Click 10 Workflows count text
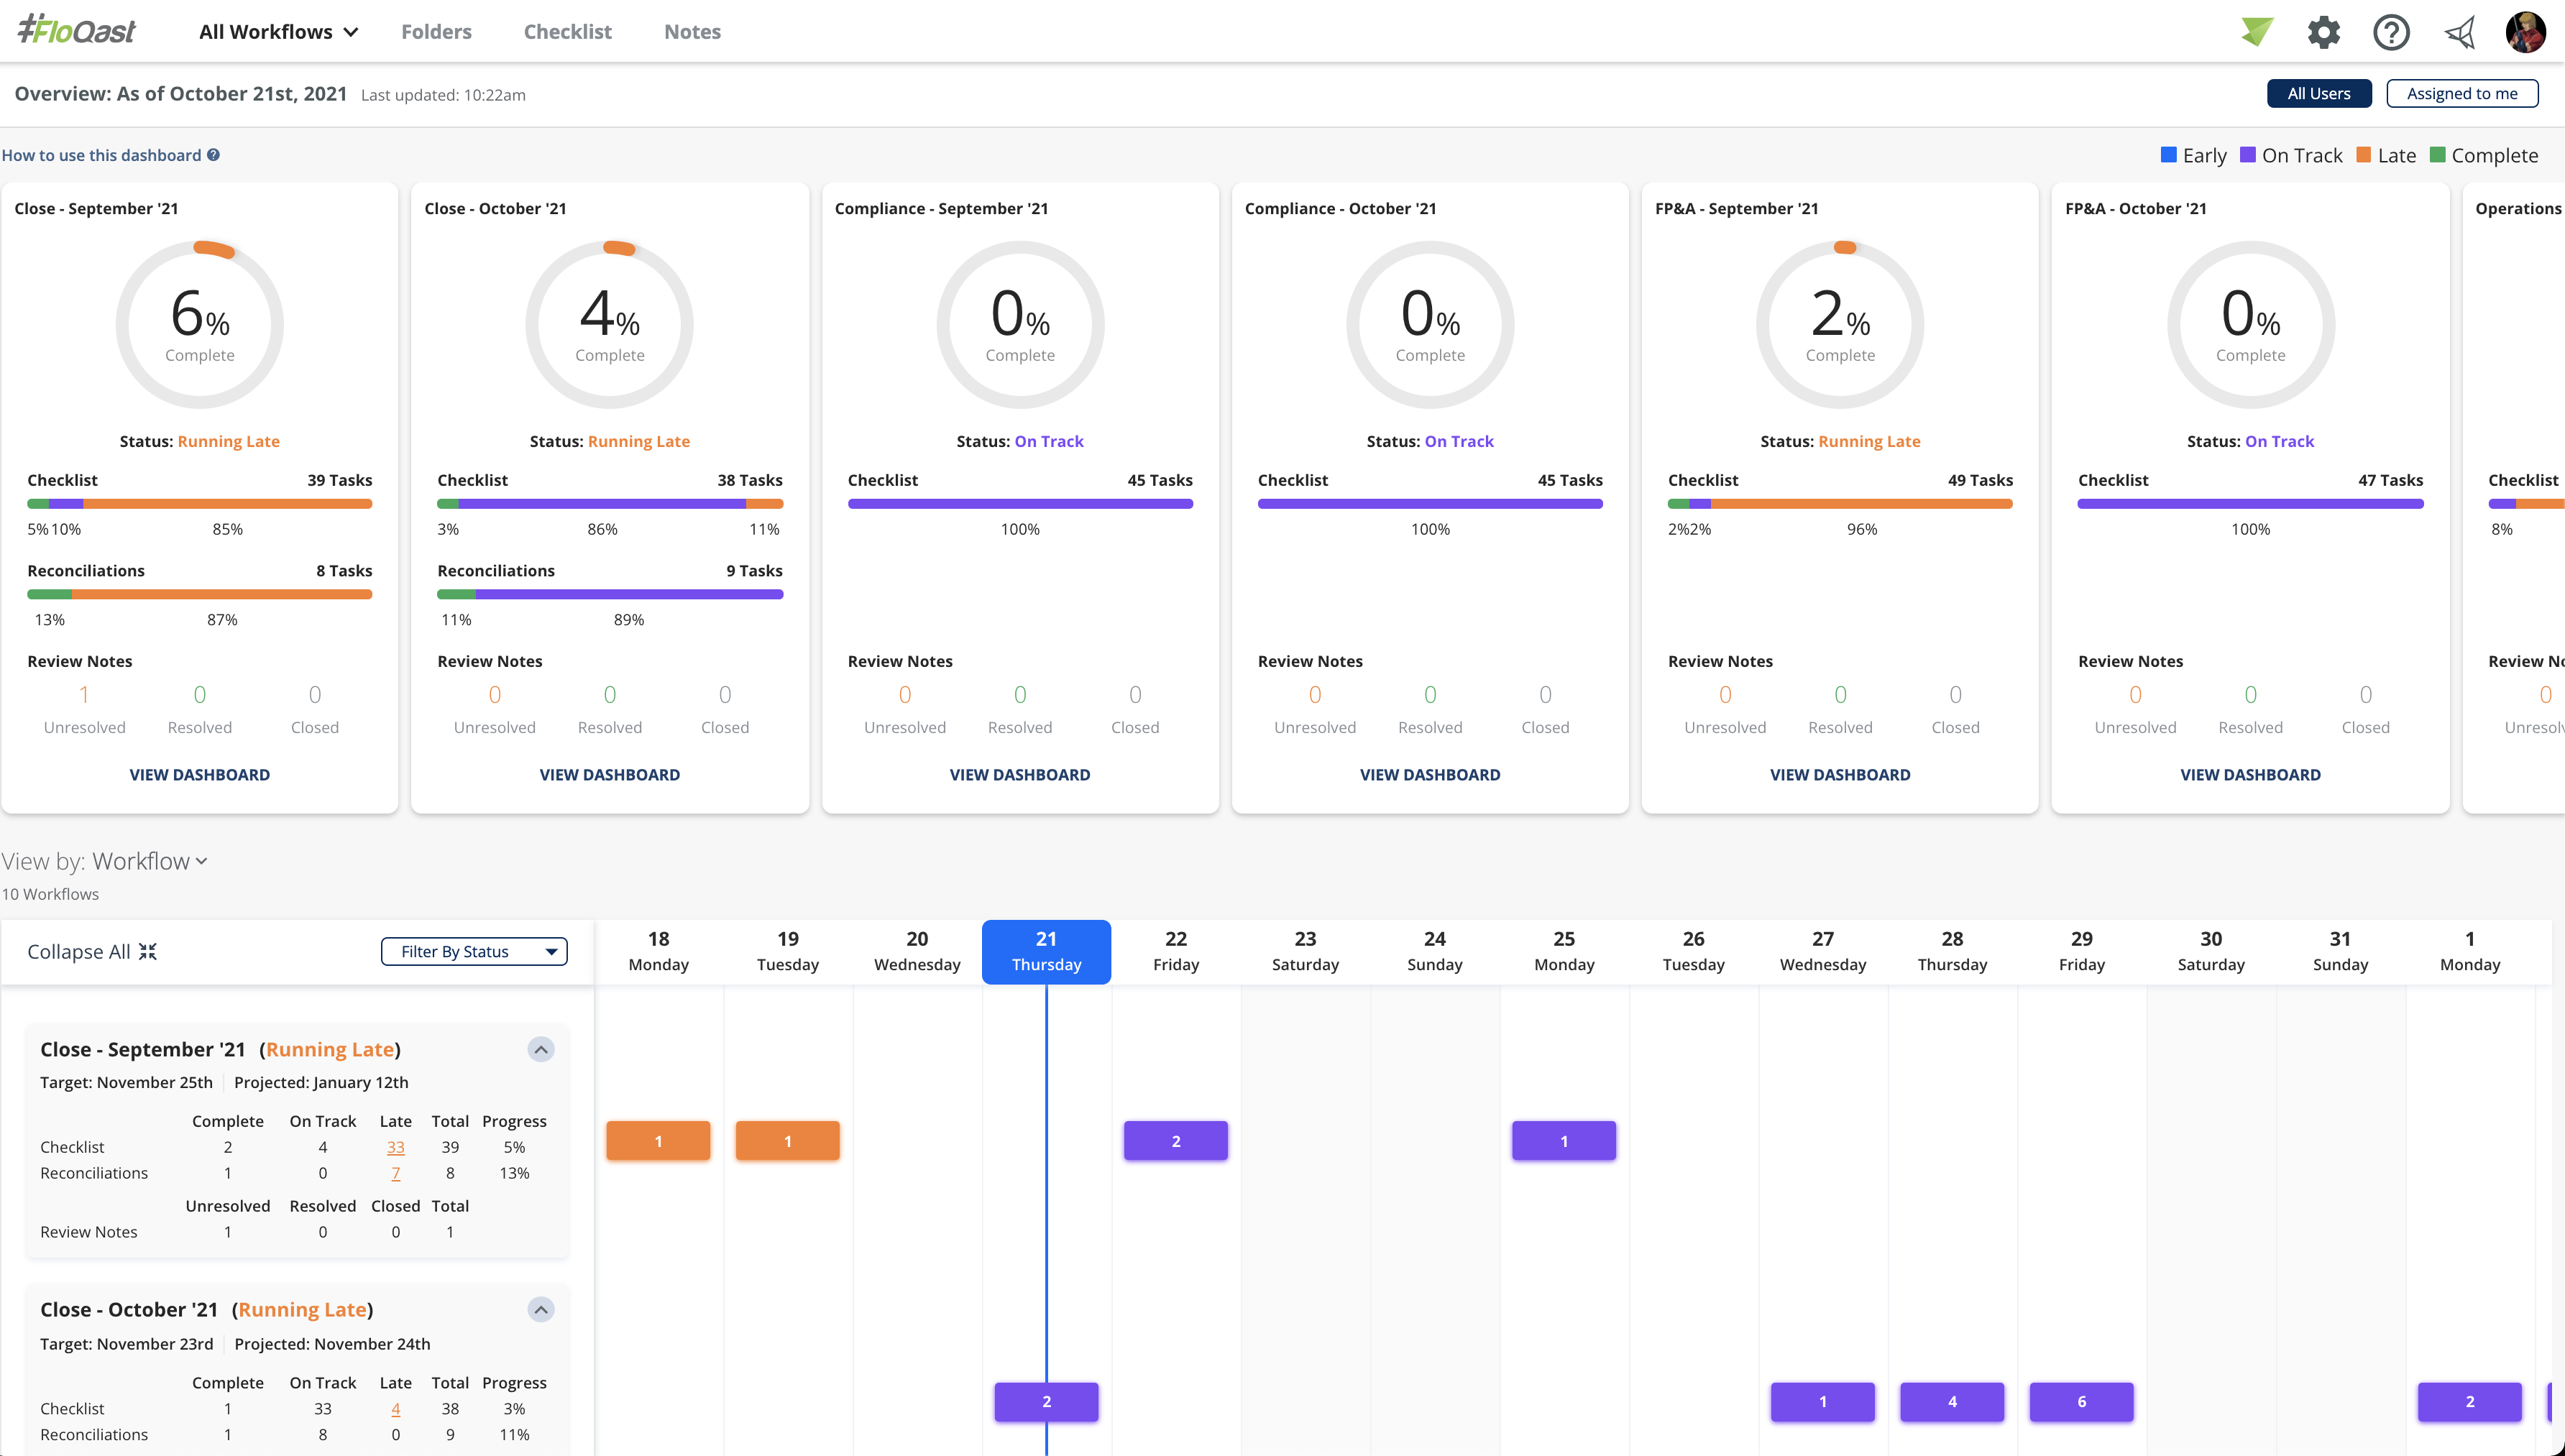The width and height of the screenshot is (2565, 1456). pos(50,894)
